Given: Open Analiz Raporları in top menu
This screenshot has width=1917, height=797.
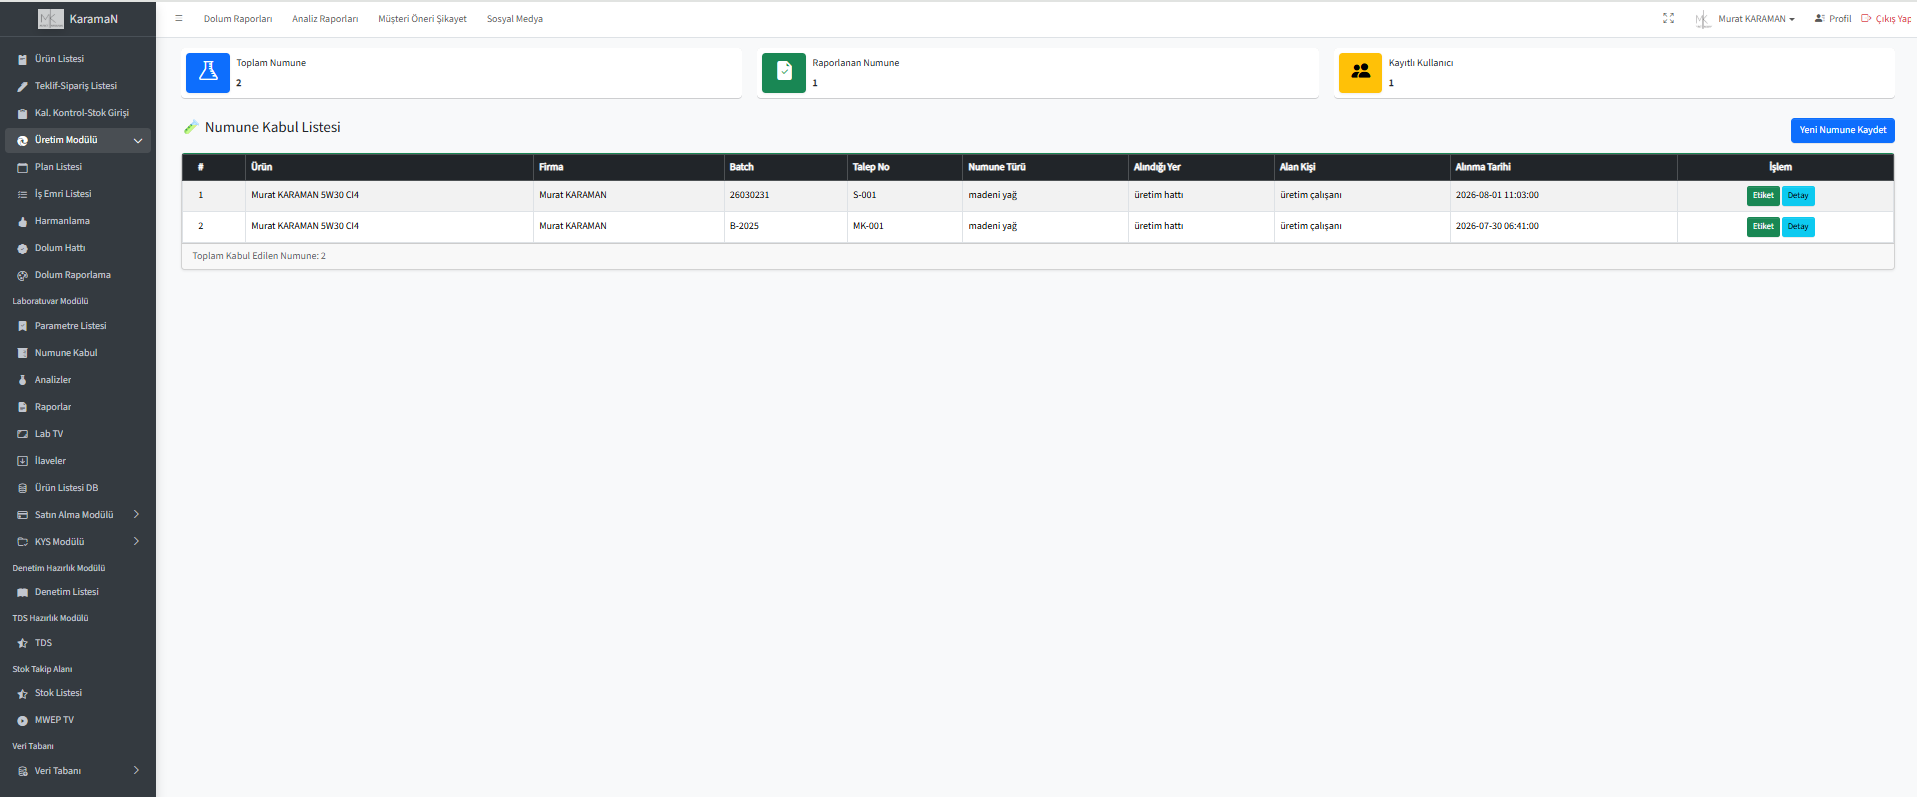Looking at the screenshot, I should tap(325, 19).
